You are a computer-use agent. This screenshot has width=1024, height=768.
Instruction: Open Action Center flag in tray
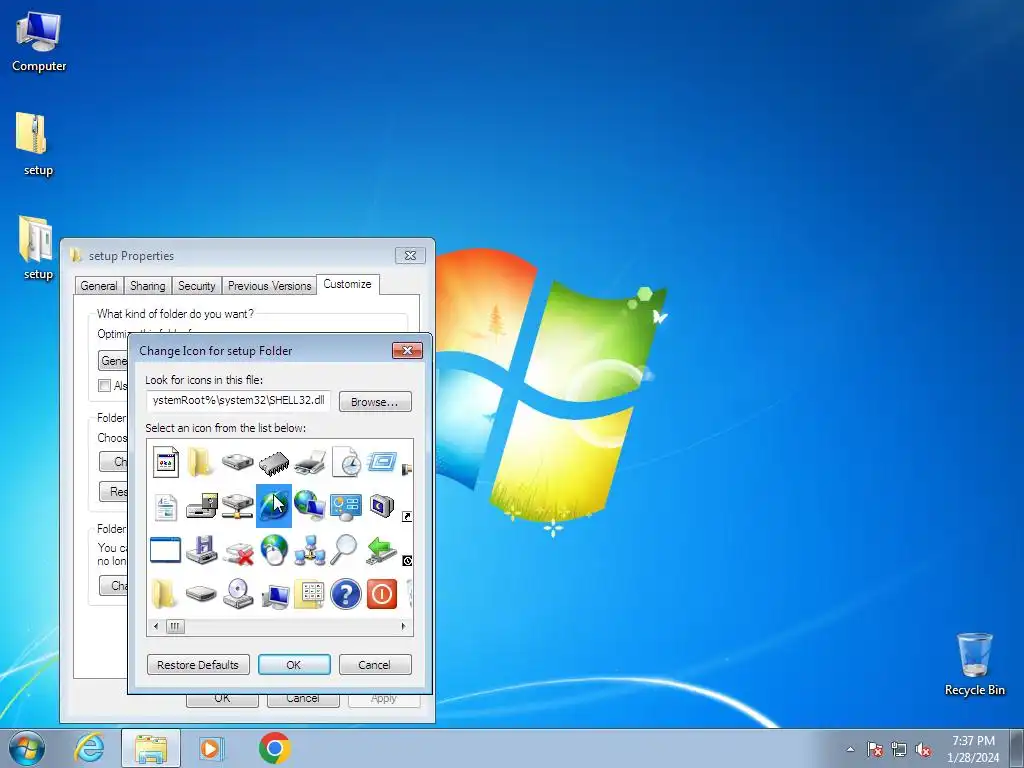click(x=875, y=749)
